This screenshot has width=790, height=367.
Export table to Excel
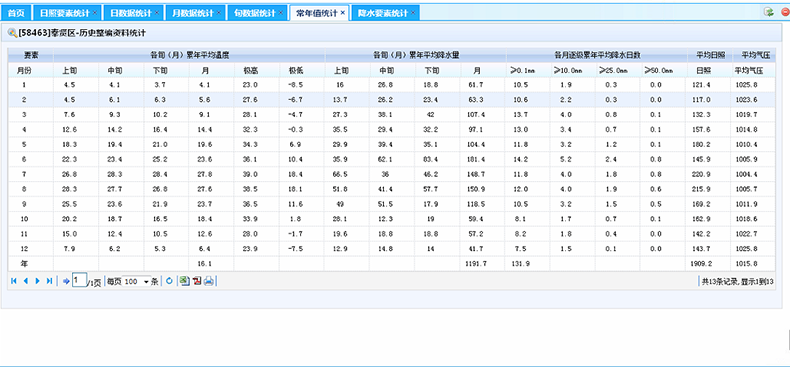pyautogui.click(x=185, y=281)
